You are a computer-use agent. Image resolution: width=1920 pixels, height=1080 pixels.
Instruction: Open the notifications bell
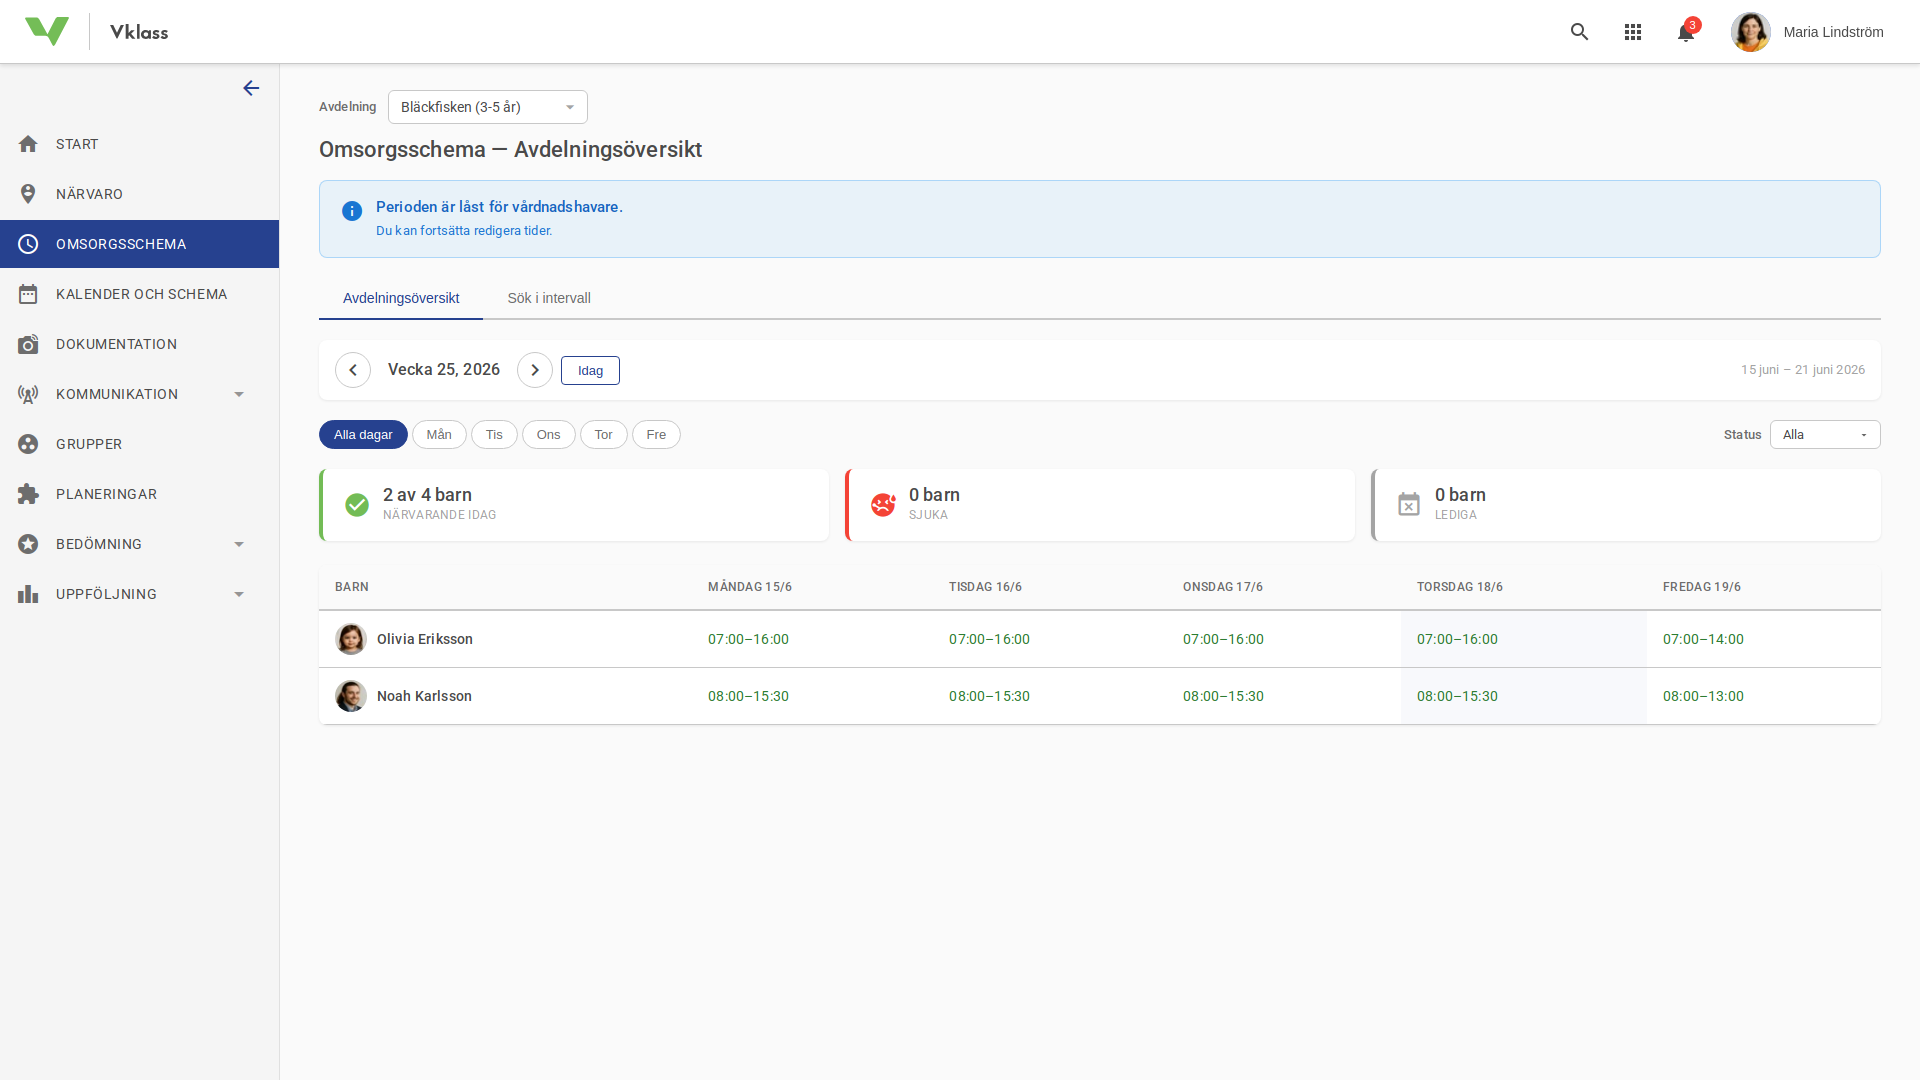click(x=1685, y=32)
